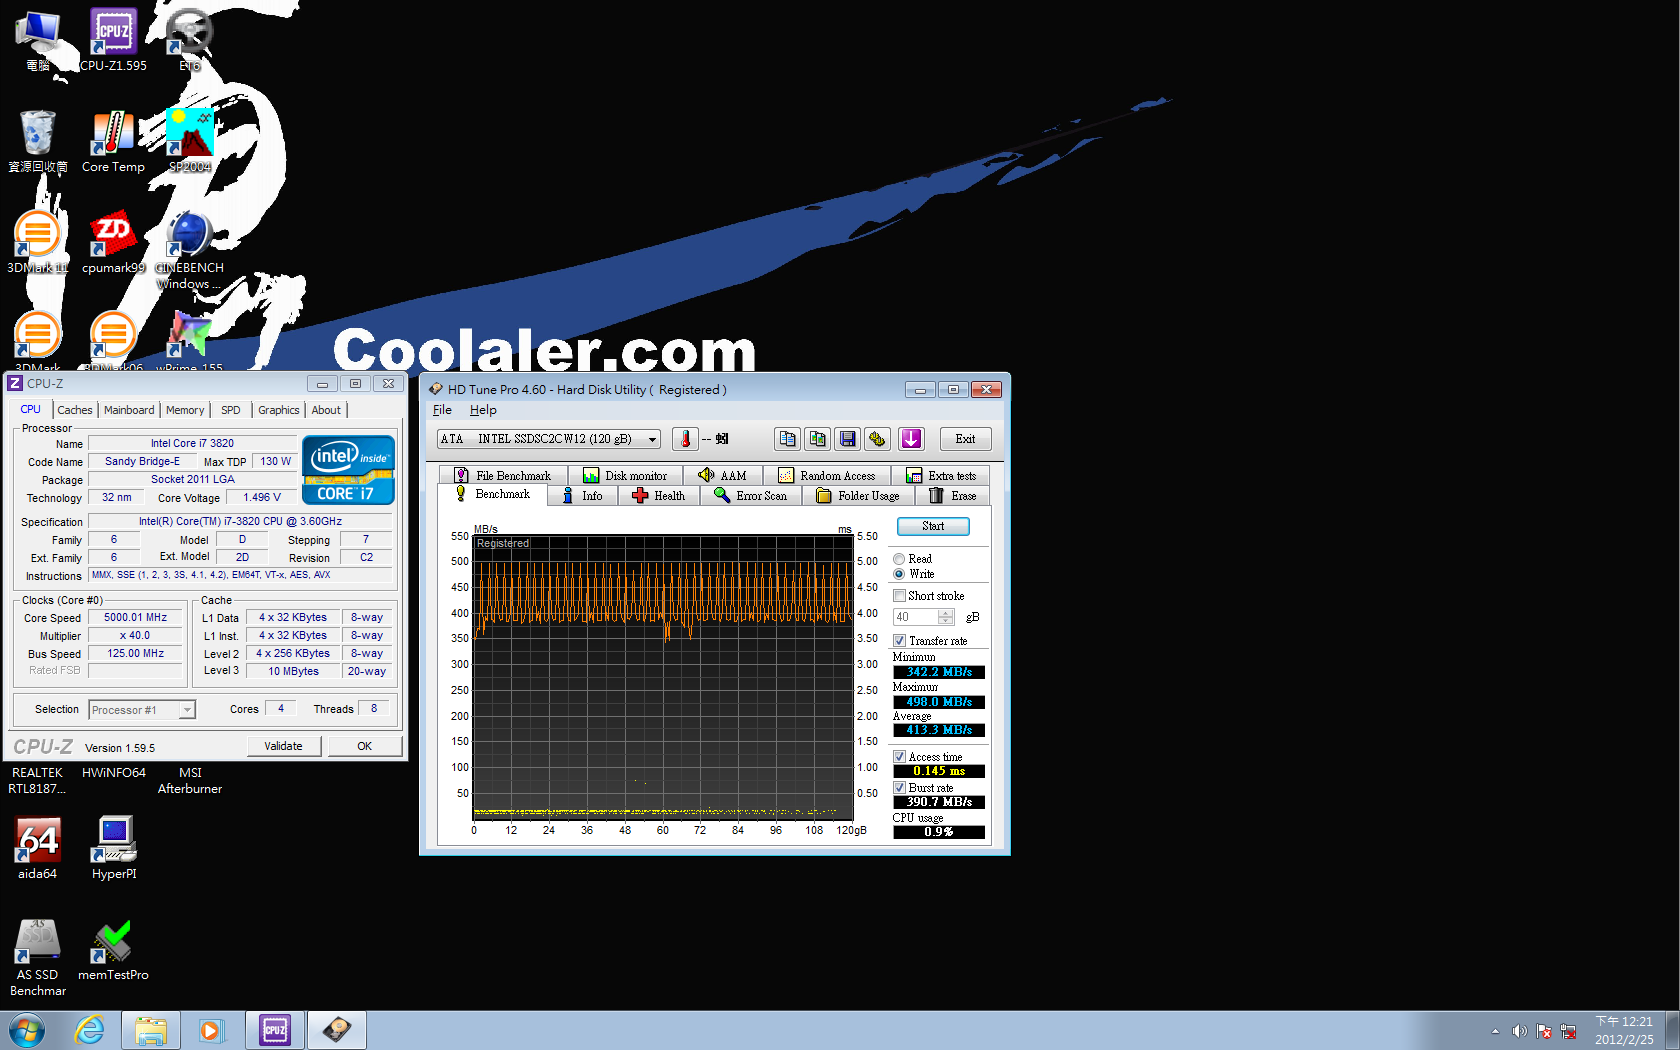Image resolution: width=1680 pixels, height=1050 pixels.
Task: Open the File Benchmark tab
Action: click(503, 476)
